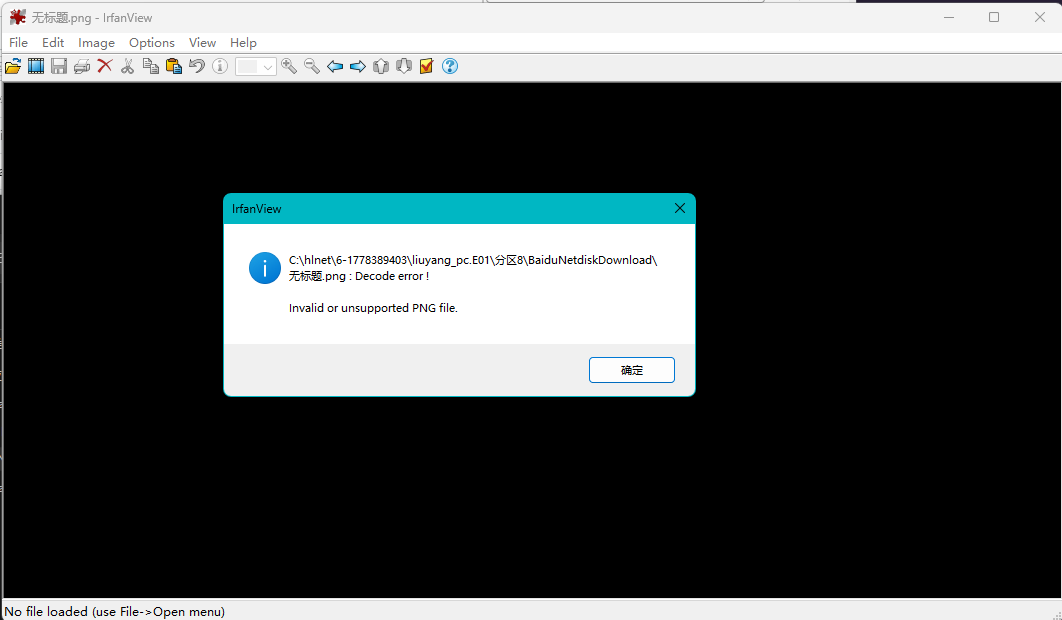Click the Zoom In magnifier icon
Image resolution: width=1062 pixels, height=620 pixels.
click(x=289, y=66)
